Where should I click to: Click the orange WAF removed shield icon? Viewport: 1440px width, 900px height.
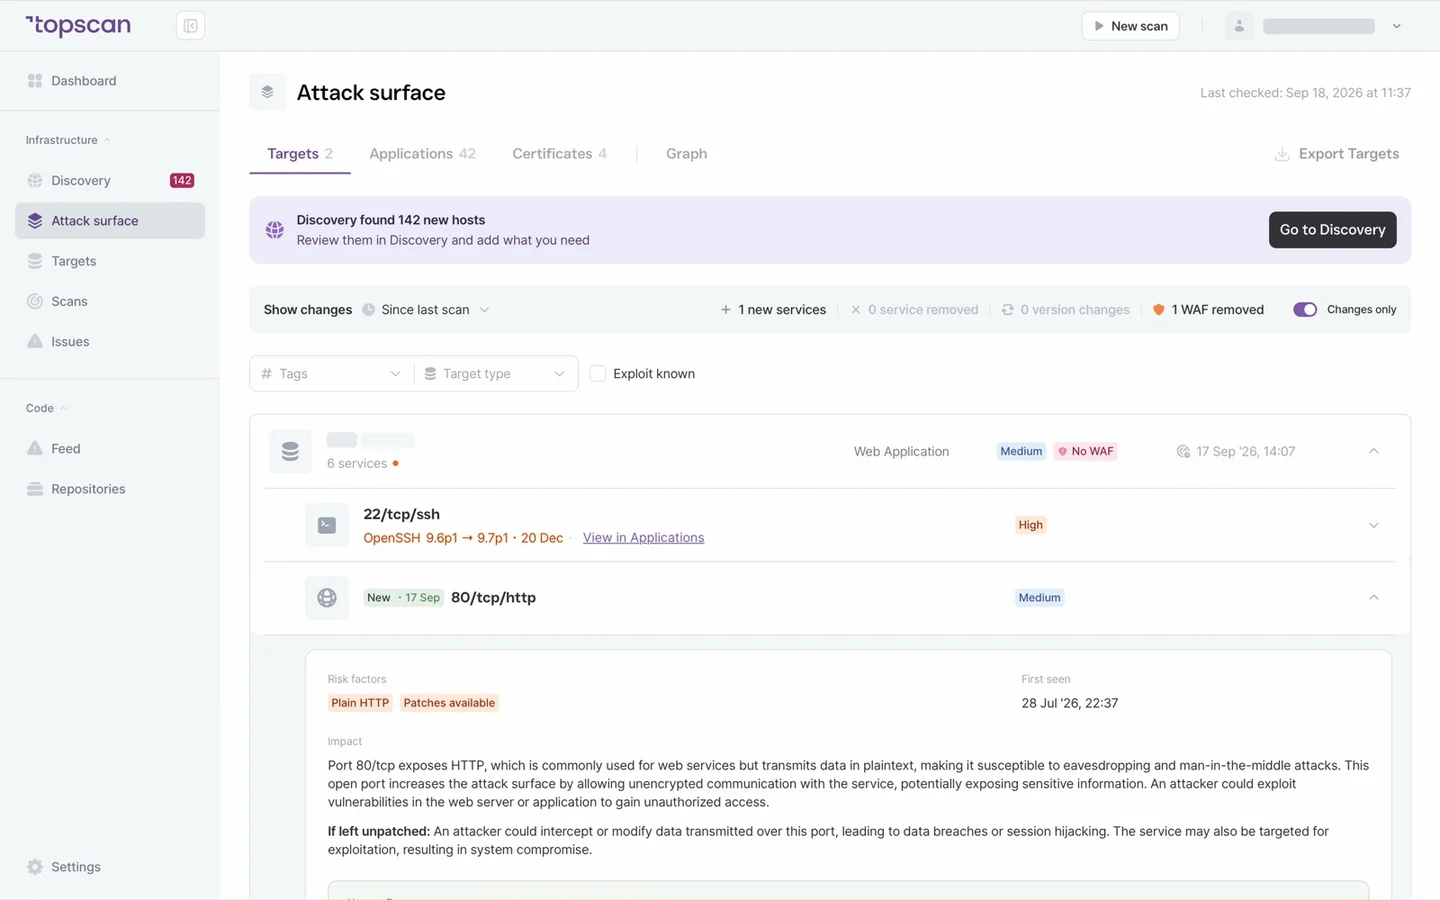(1158, 310)
